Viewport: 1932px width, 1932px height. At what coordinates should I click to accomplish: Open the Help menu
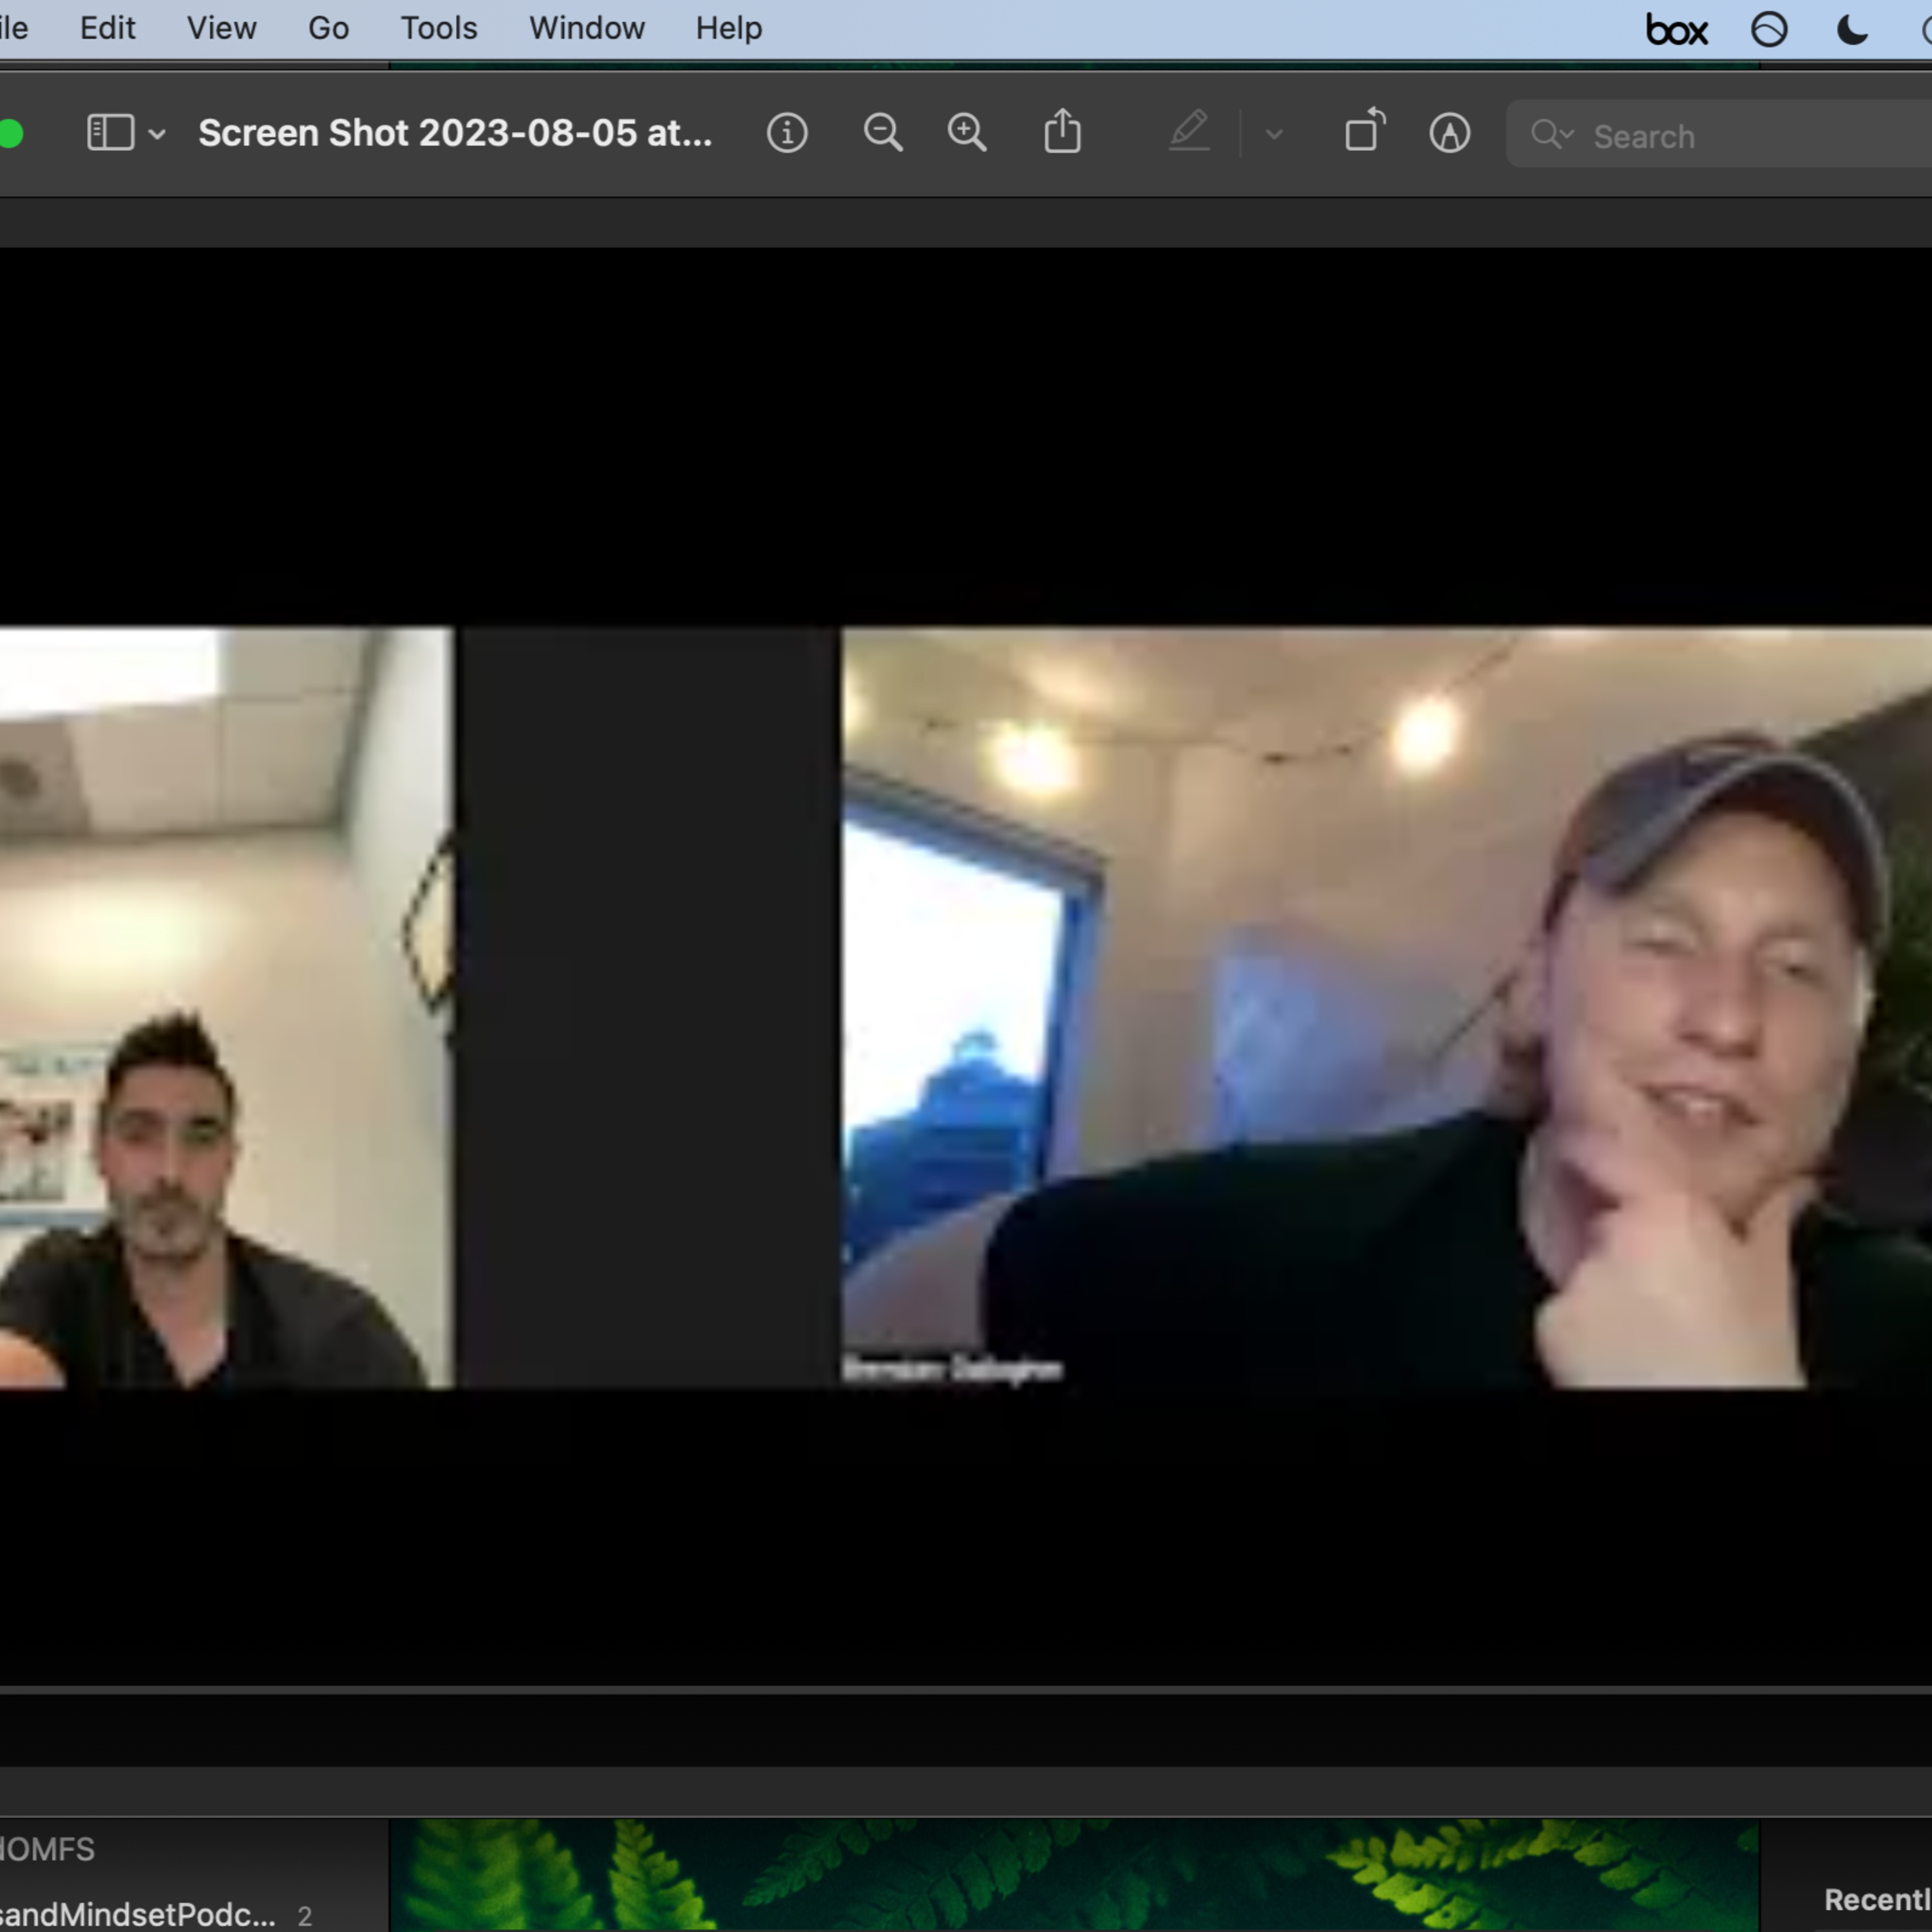pos(729,28)
